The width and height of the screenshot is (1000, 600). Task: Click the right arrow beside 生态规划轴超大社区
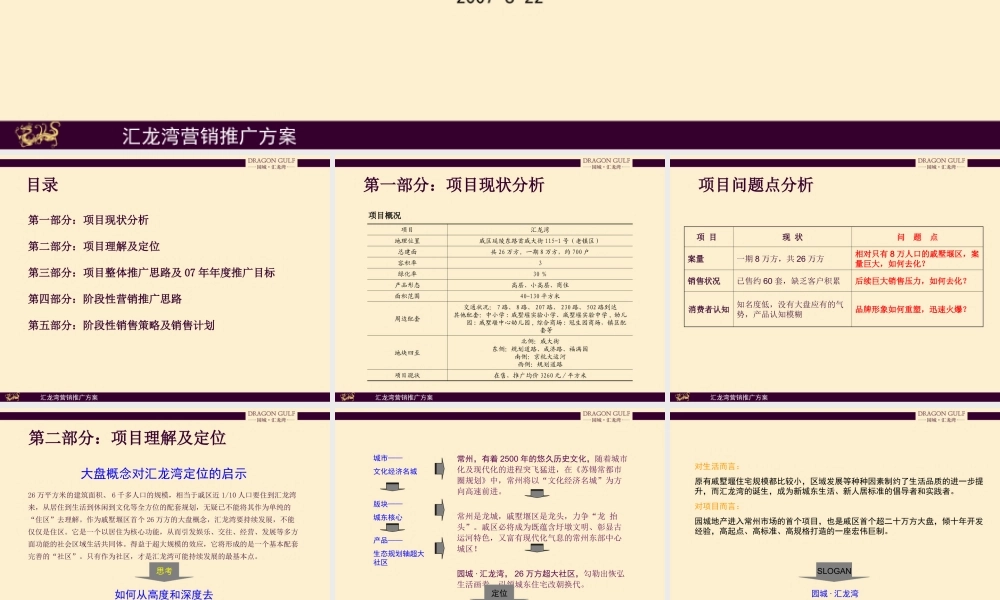click(x=439, y=547)
